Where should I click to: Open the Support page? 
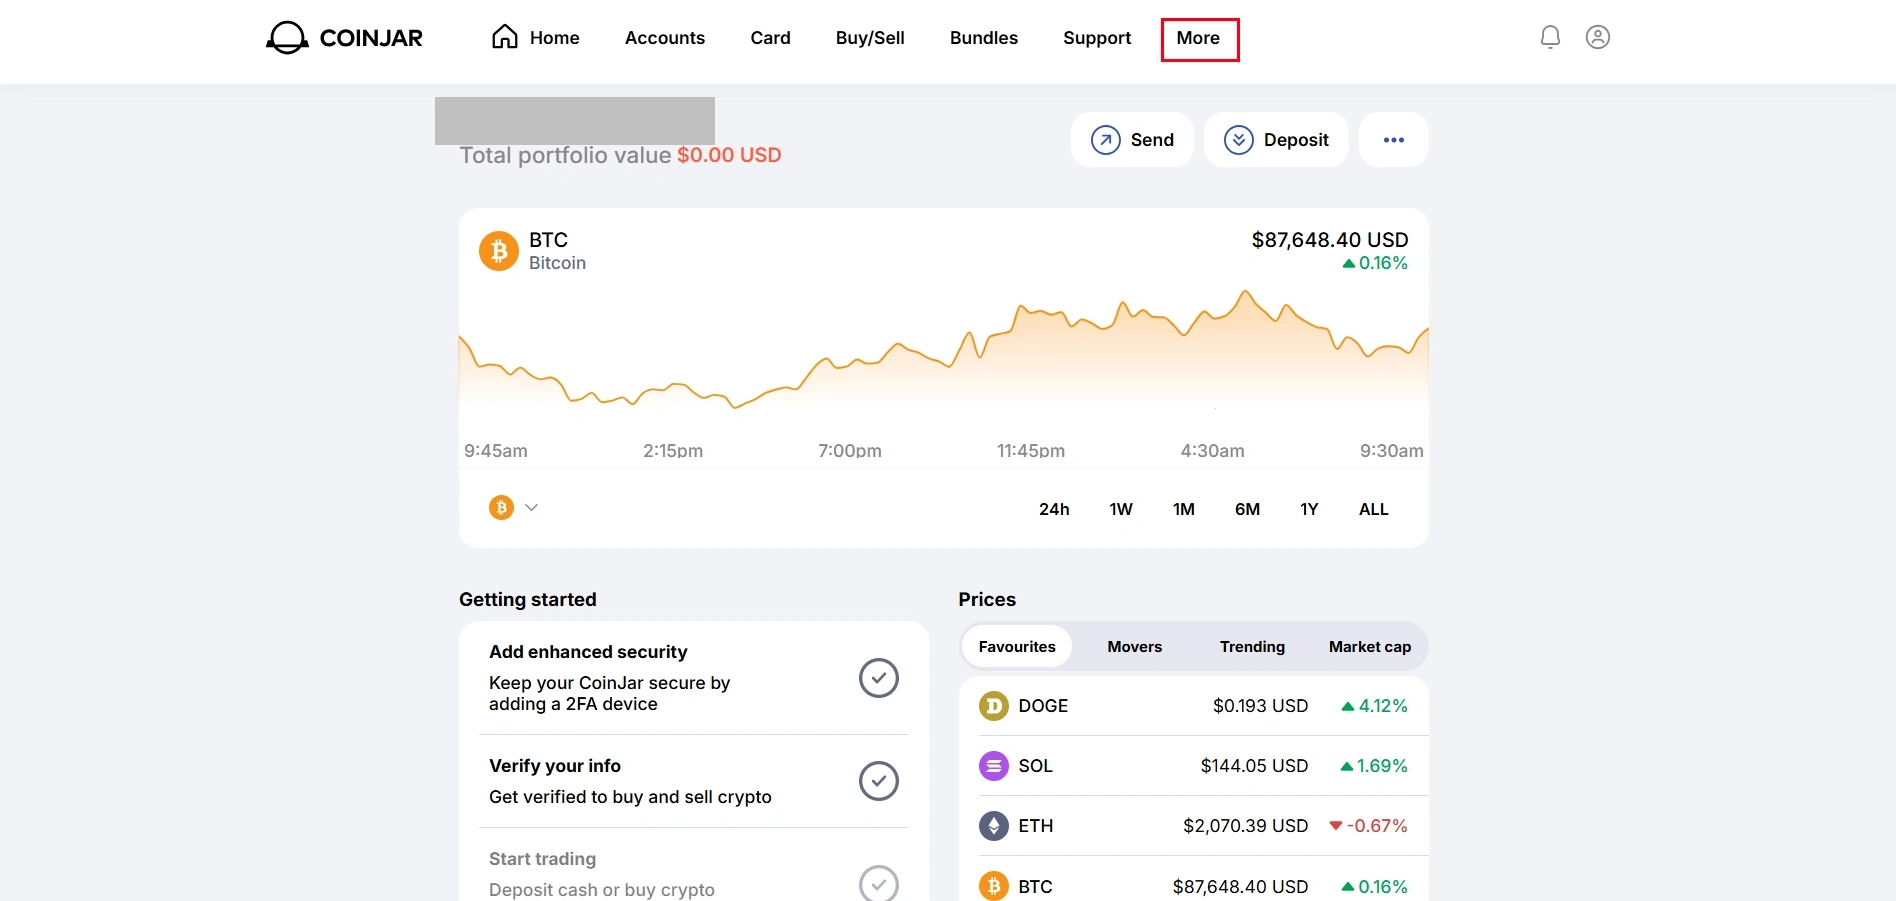1097,38
